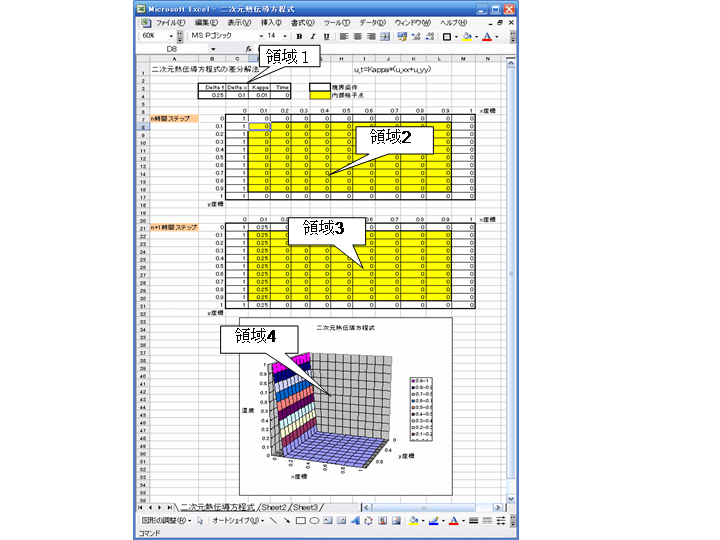This screenshot has height=540, width=720.
Task: Center cell text horizontally
Action: point(357,36)
